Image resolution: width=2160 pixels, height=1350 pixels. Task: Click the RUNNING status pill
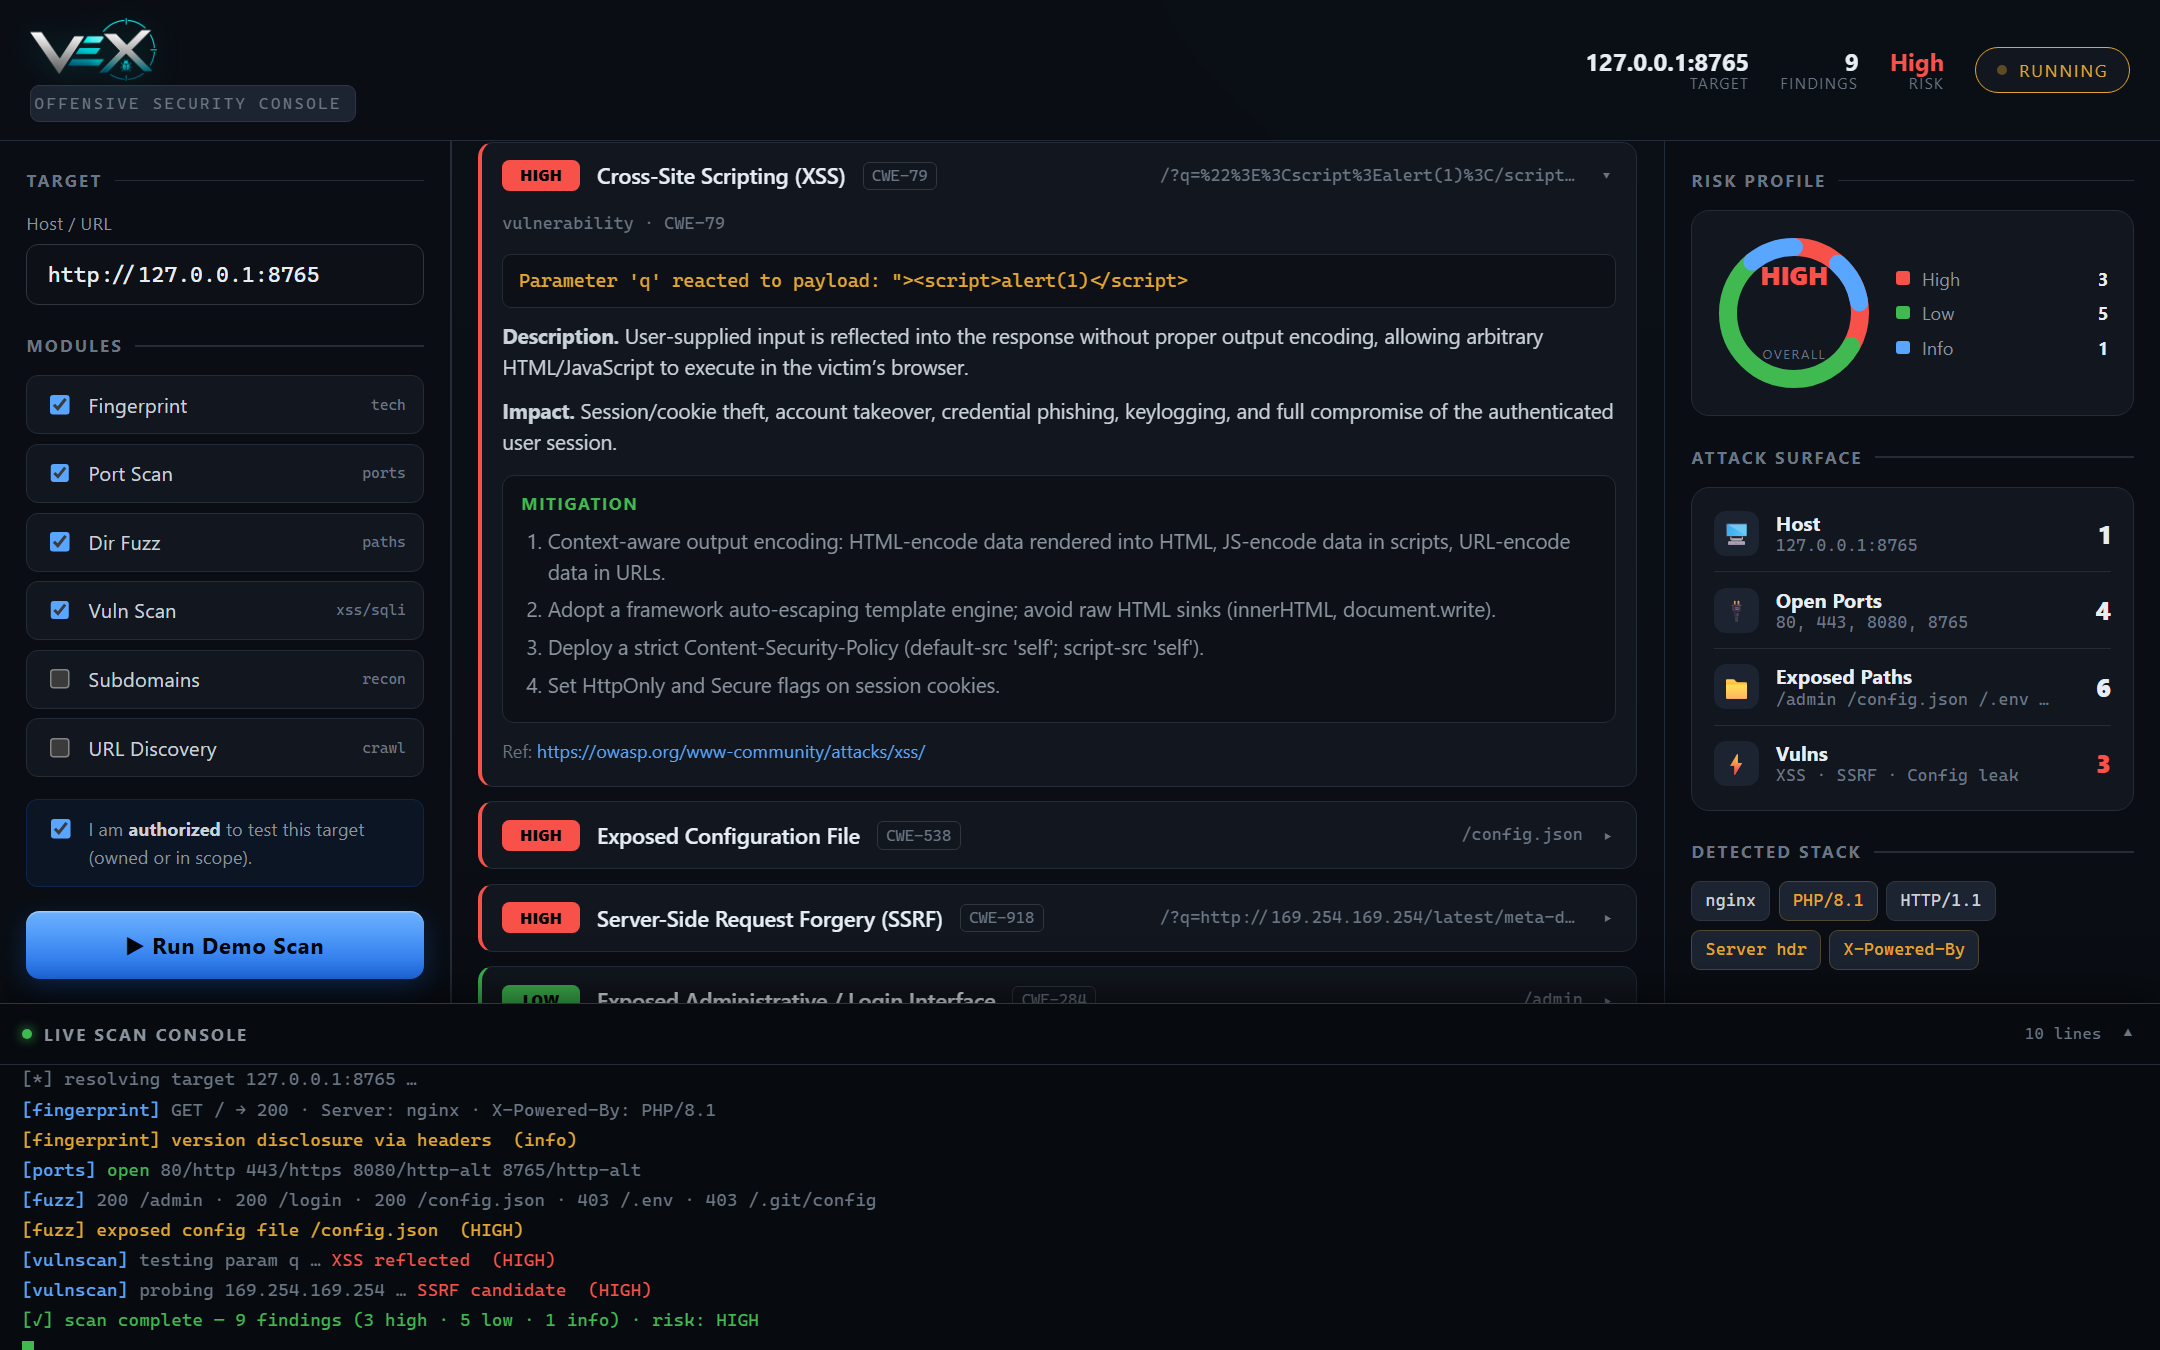click(2052, 70)
